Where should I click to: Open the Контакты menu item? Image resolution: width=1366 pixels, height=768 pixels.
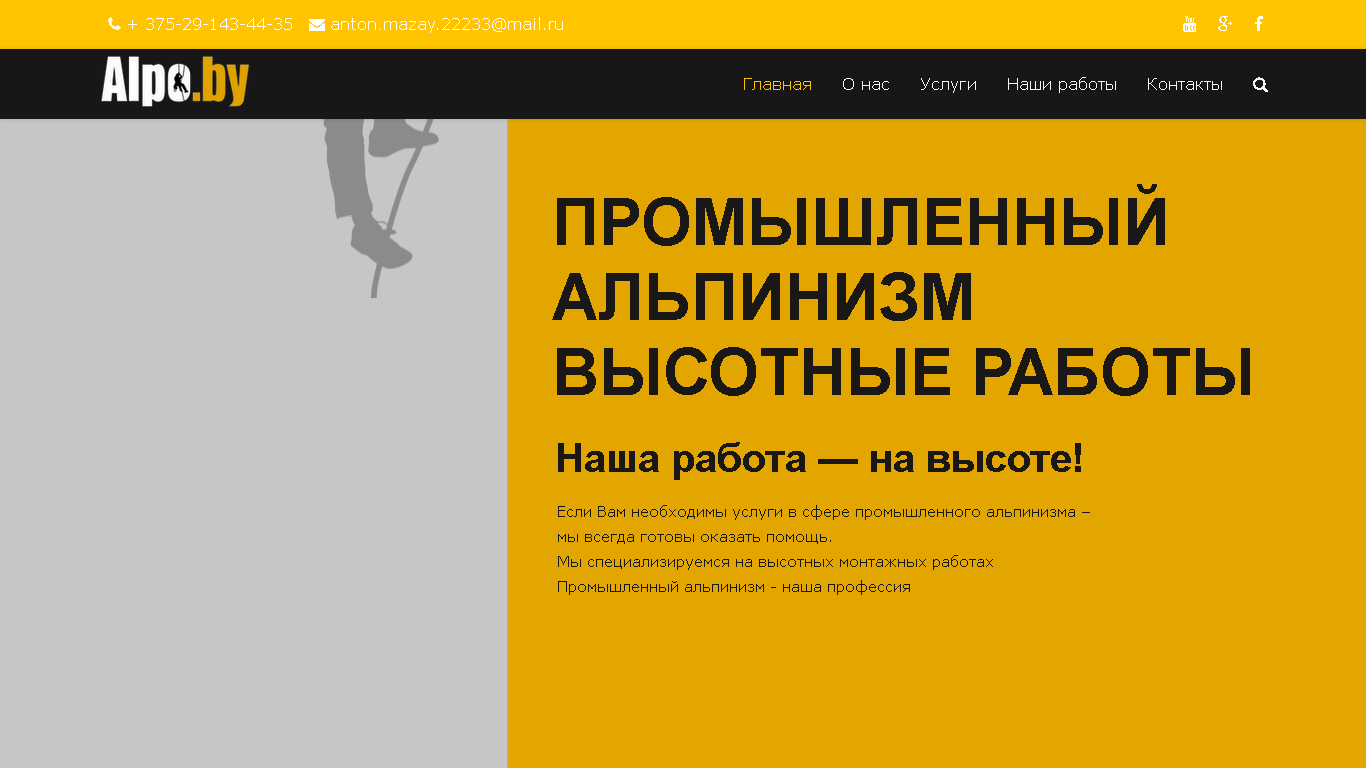coord(1185,85)
